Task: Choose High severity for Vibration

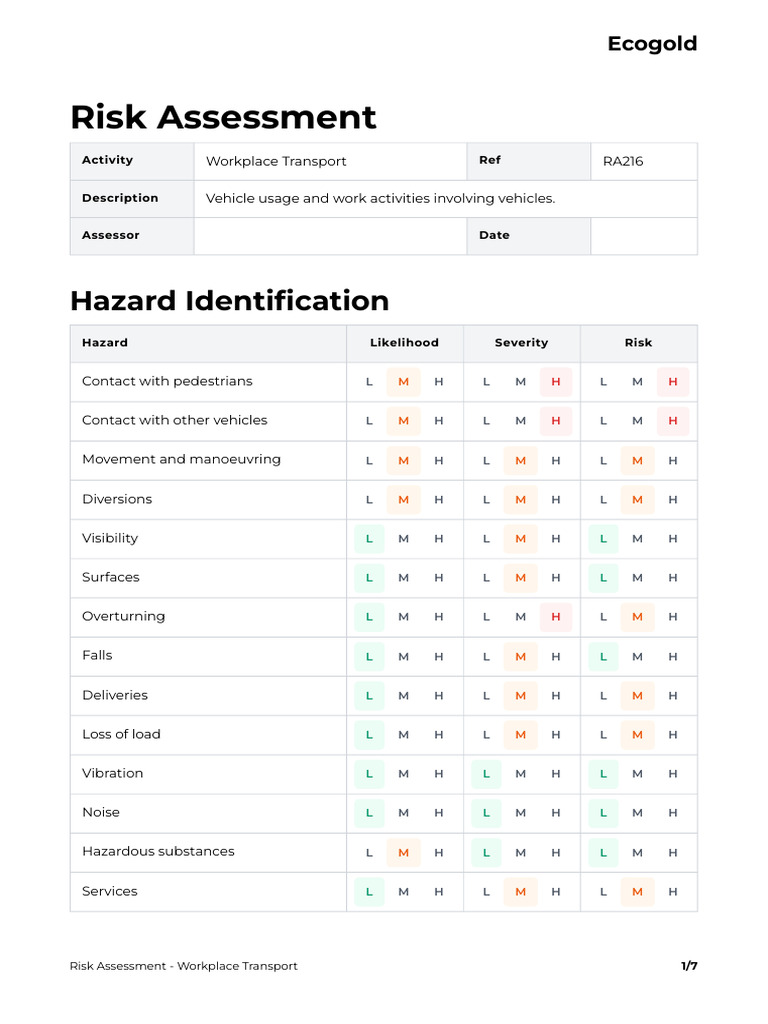Action: coord(556,774)
